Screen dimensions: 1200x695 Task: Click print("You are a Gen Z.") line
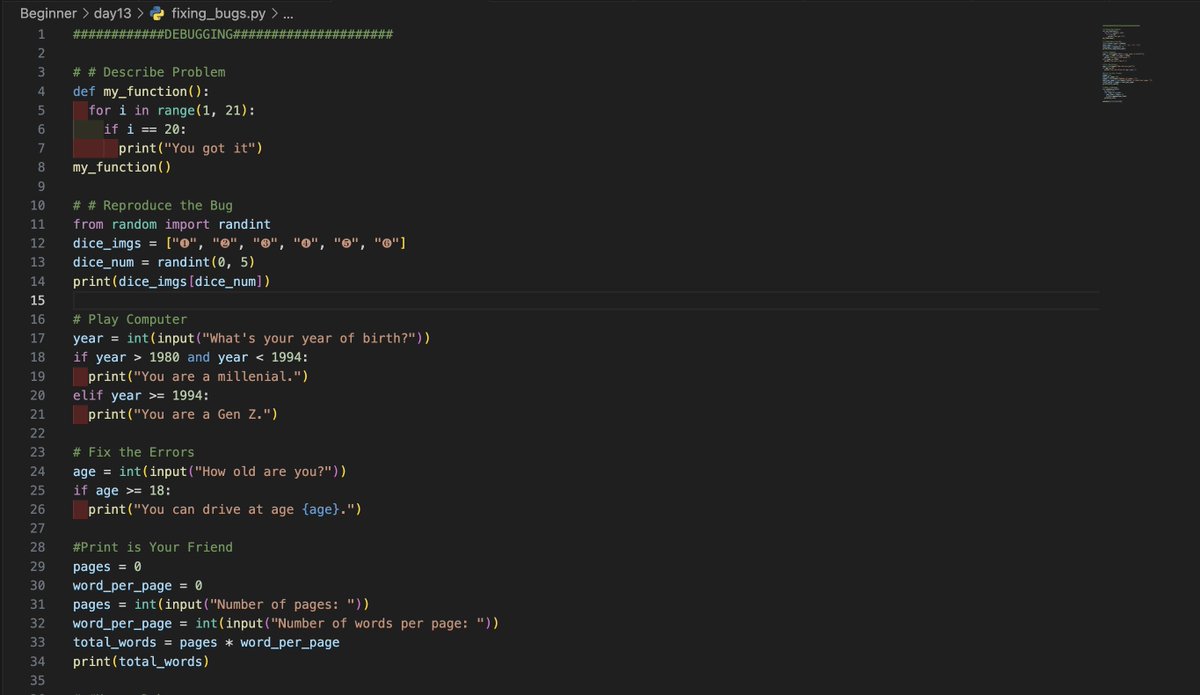coord(183,414)
